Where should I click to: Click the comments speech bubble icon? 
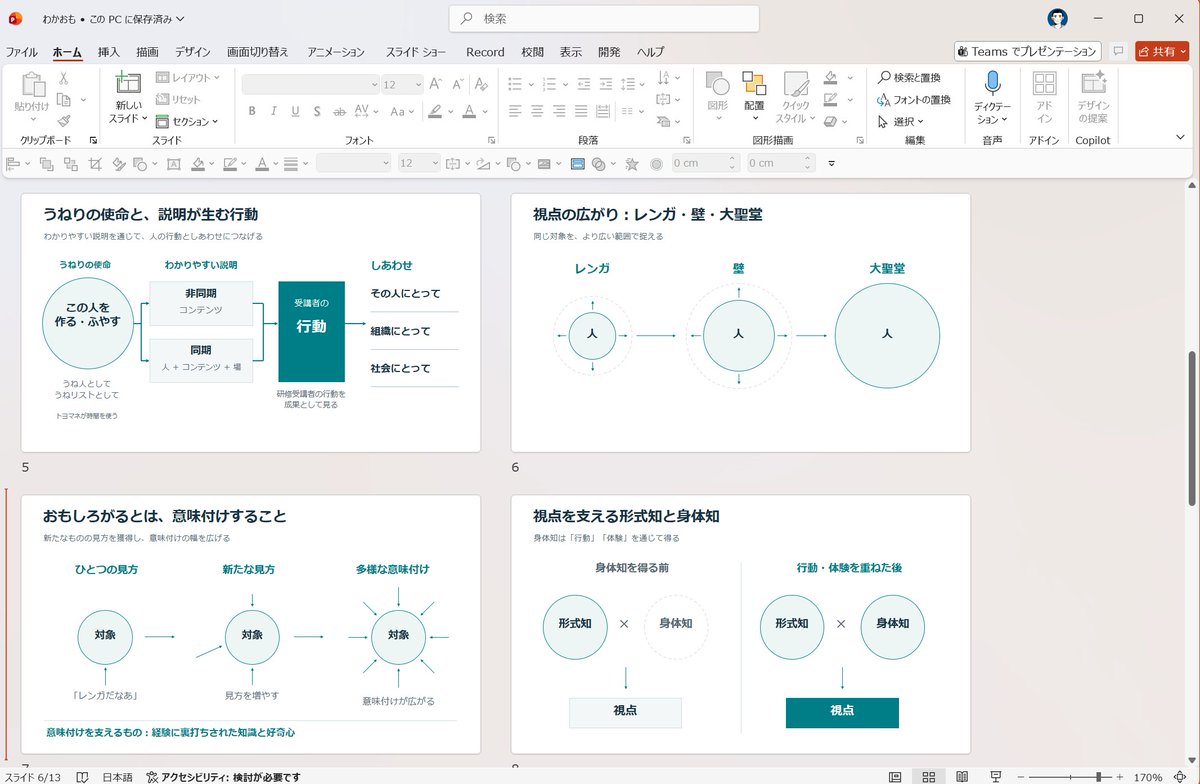[1118, 51]
